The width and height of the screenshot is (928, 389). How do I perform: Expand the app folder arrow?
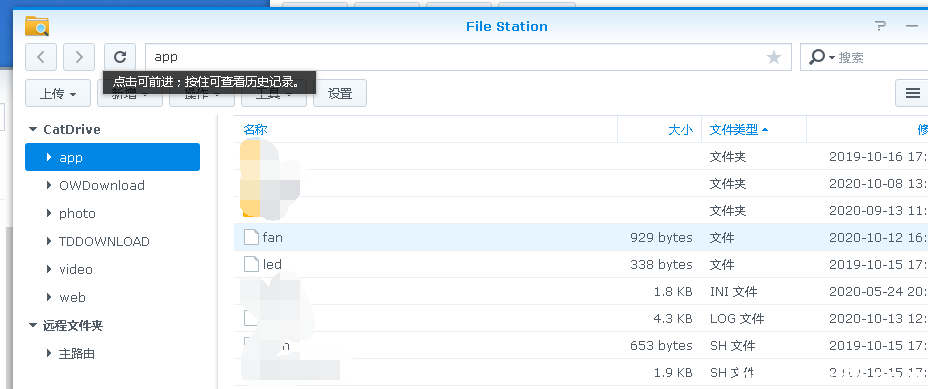pyautogui.click(x=49, y=157)
